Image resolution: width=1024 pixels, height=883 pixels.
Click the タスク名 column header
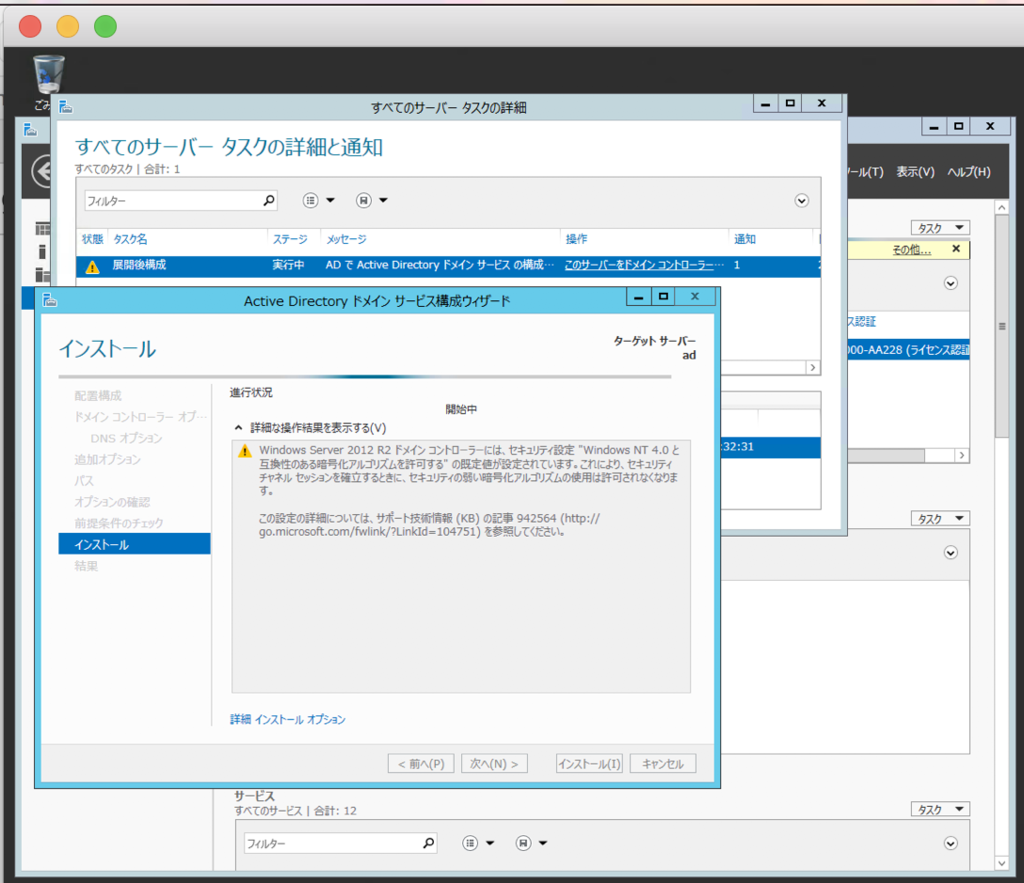[131, 239]
